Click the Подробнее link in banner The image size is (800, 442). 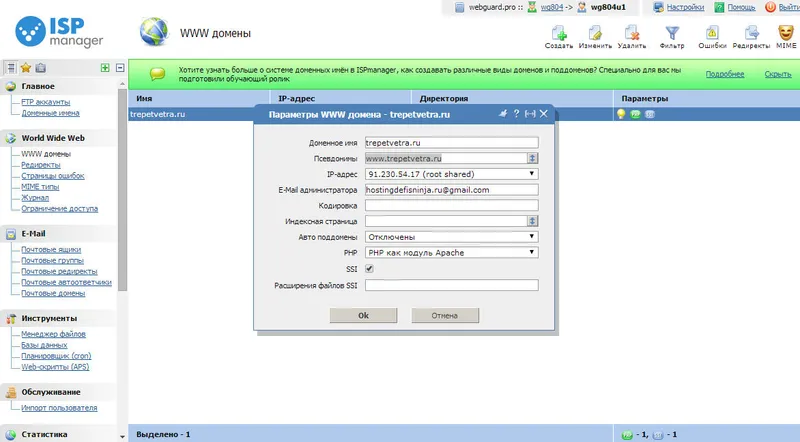click(x=724, y=74)
